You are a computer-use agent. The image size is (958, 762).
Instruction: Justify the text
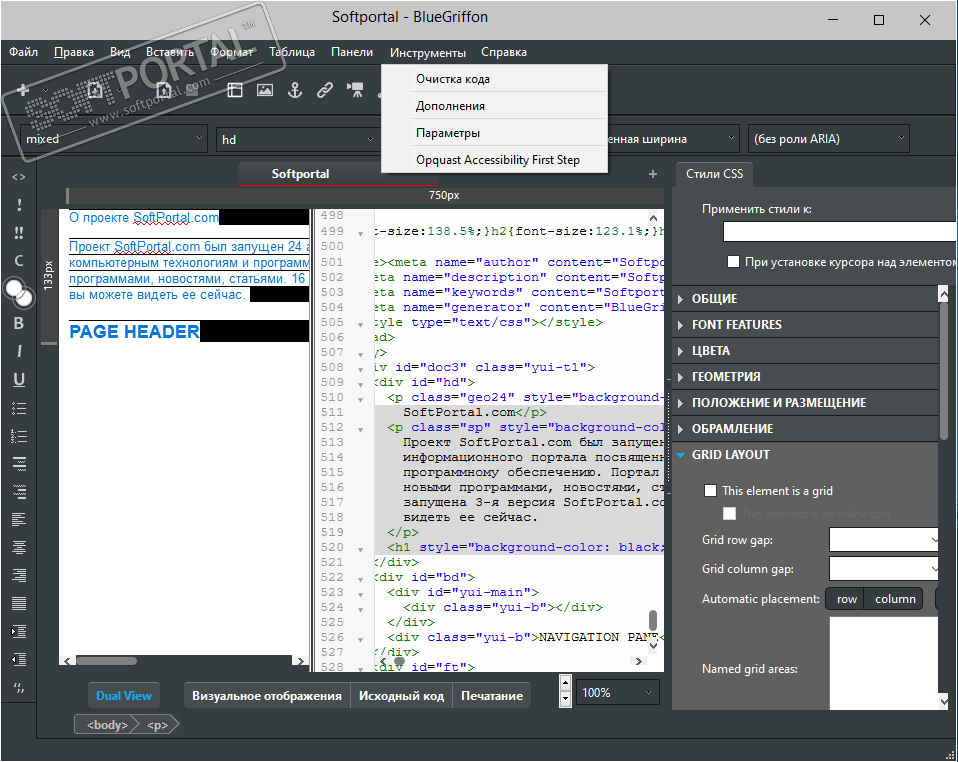[x=19, y=604]
